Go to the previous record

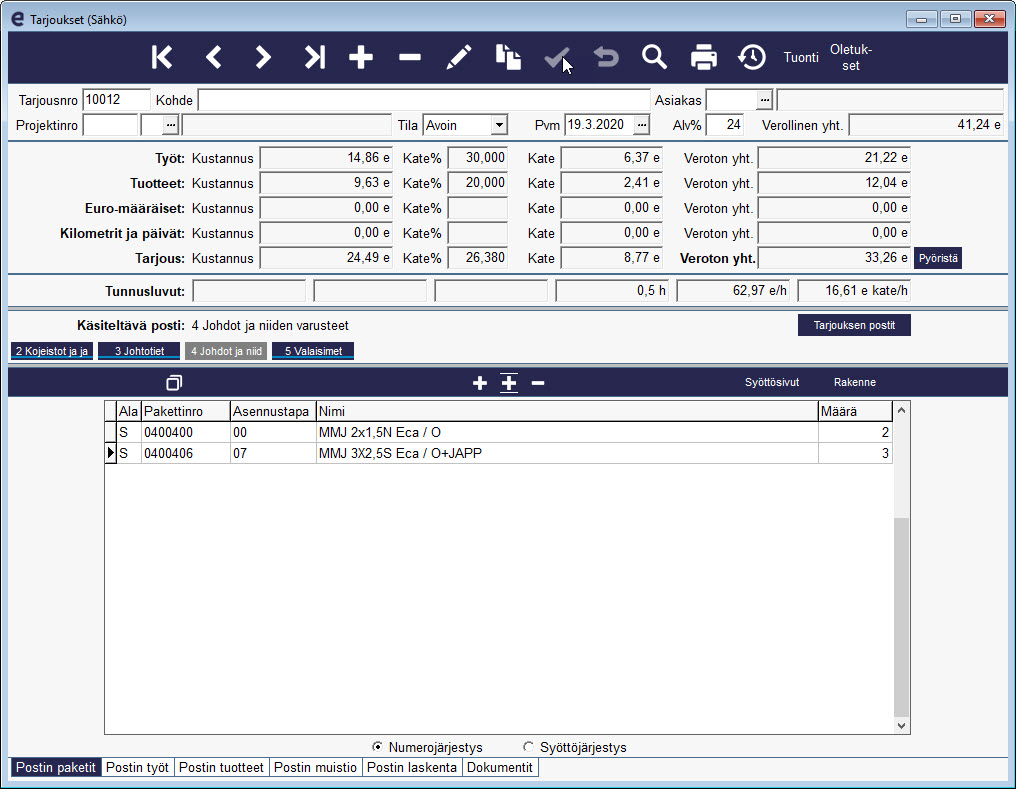(213, 58)
